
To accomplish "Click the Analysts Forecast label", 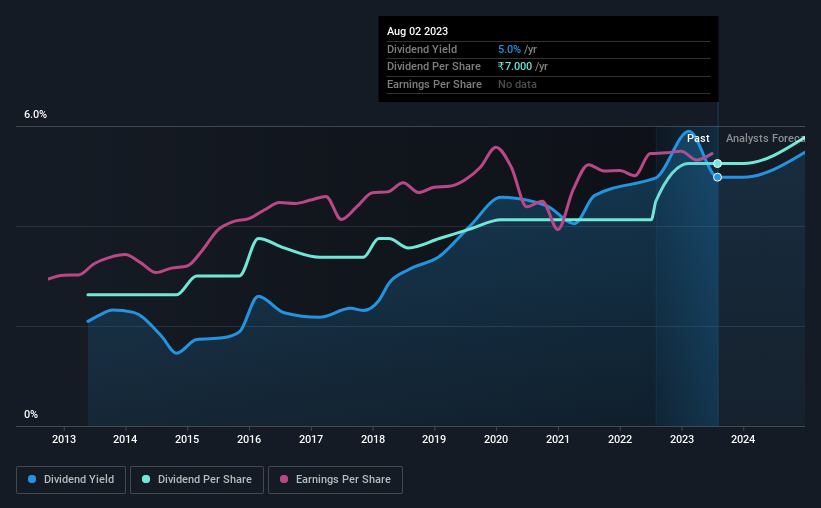I will [765, 138].
